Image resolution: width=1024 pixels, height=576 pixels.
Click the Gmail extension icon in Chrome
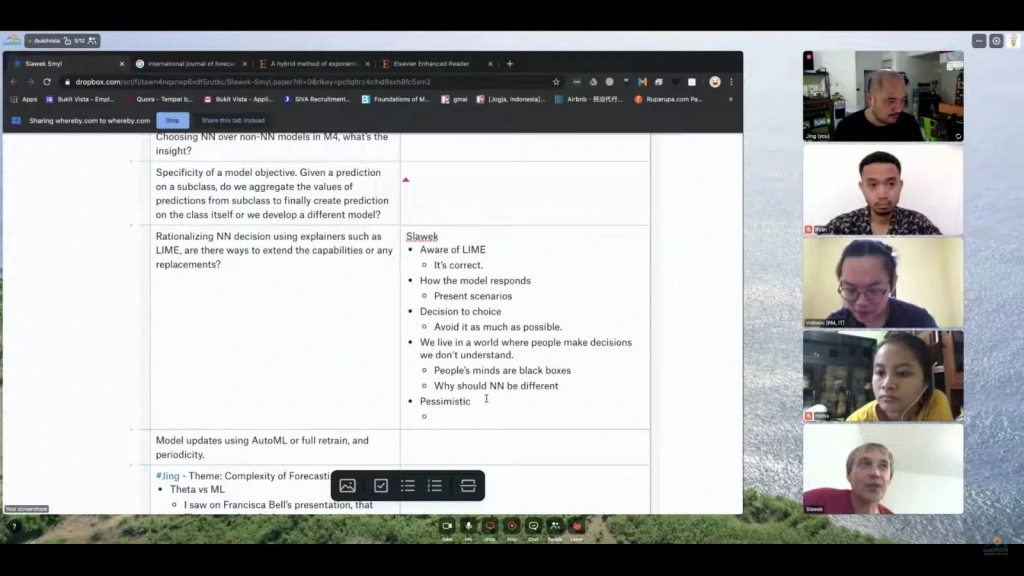pyautogui.click(x=643, y=82)
